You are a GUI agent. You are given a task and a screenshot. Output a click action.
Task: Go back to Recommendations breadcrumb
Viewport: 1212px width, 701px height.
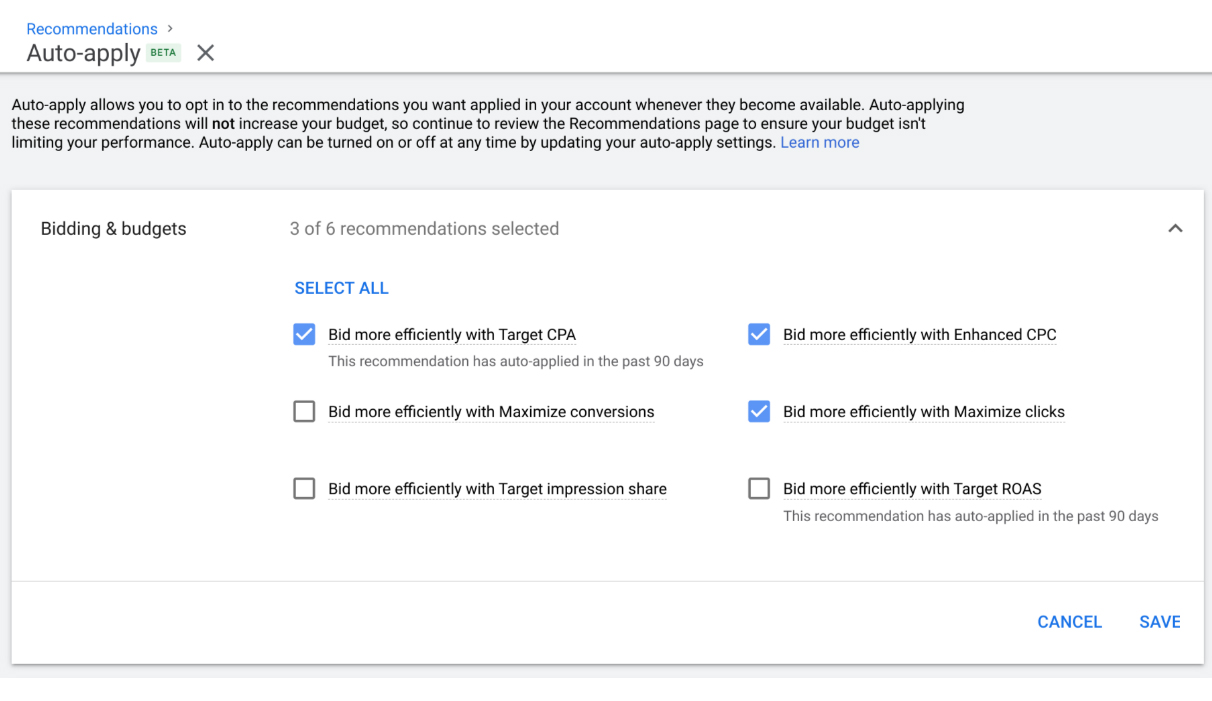click(x=92, y=29)
